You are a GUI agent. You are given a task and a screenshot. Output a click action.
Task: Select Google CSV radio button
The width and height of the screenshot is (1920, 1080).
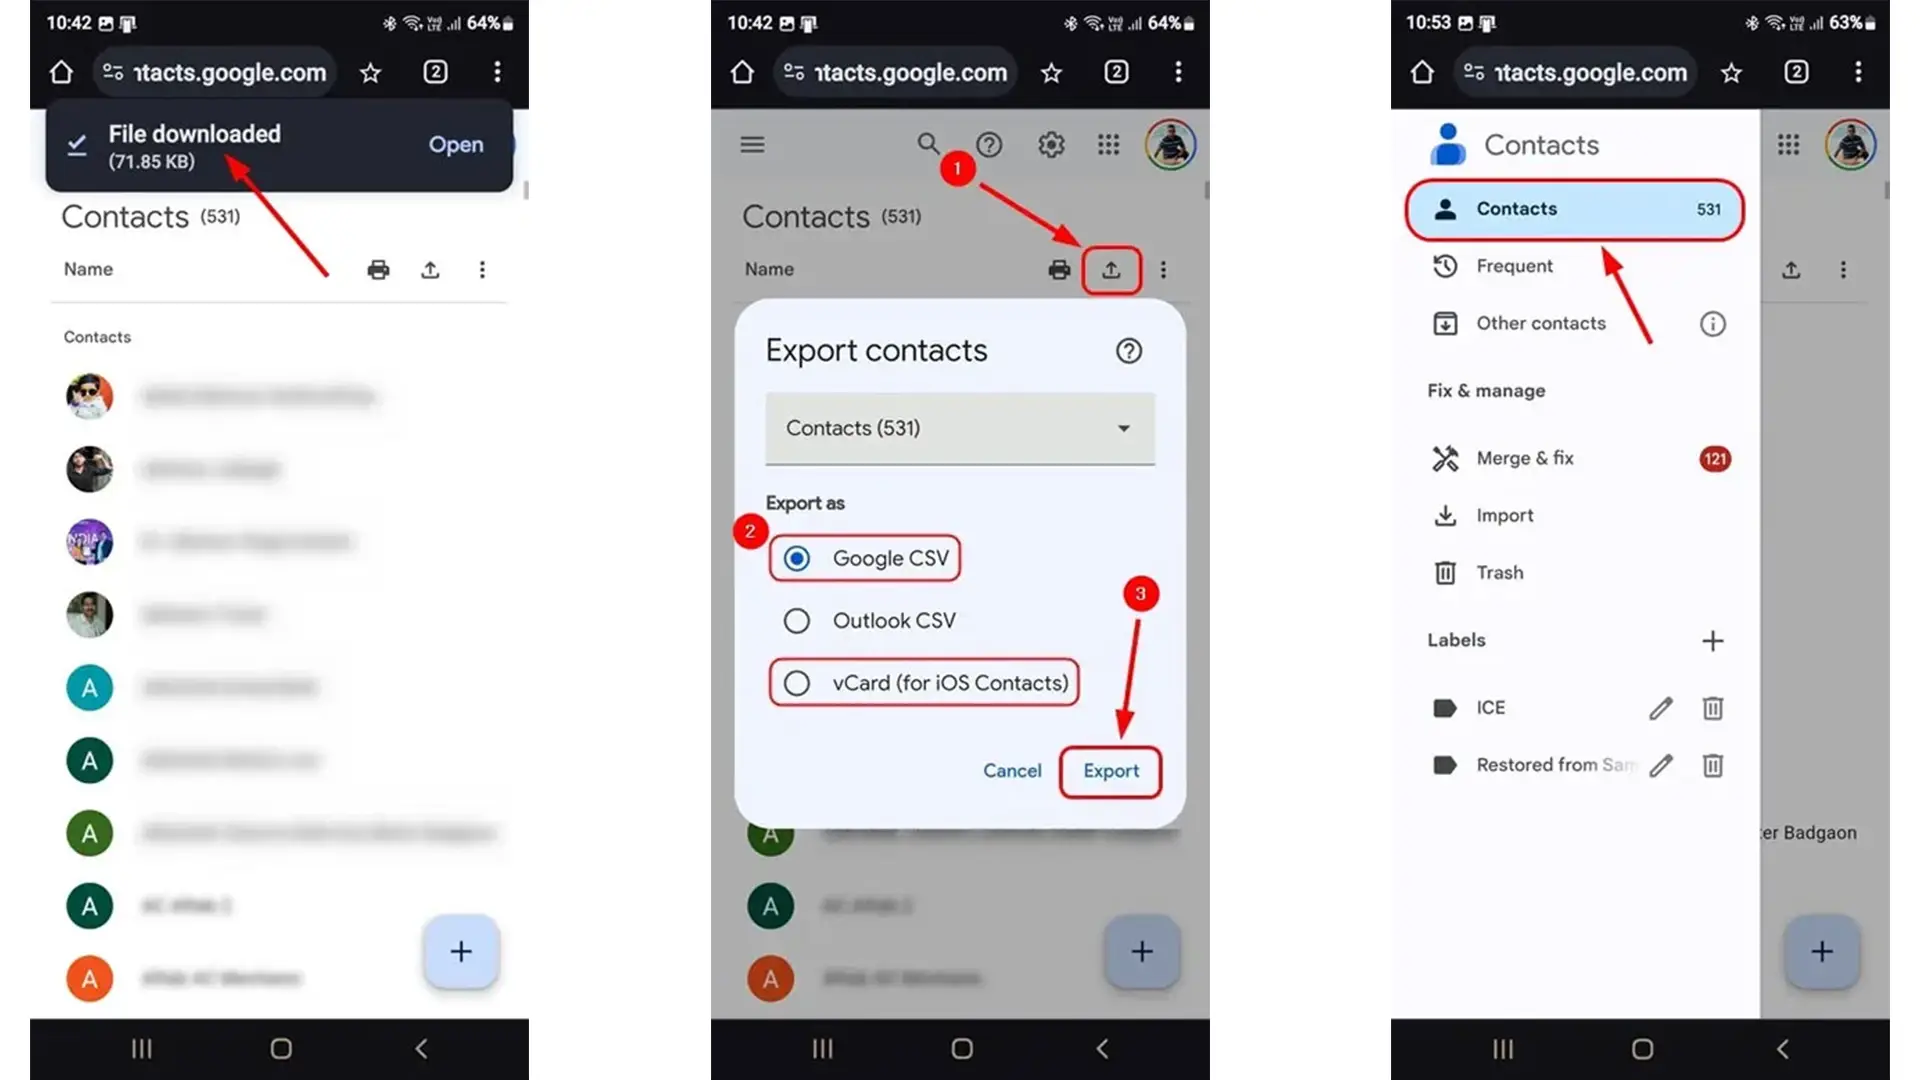(x=795, y=558)
